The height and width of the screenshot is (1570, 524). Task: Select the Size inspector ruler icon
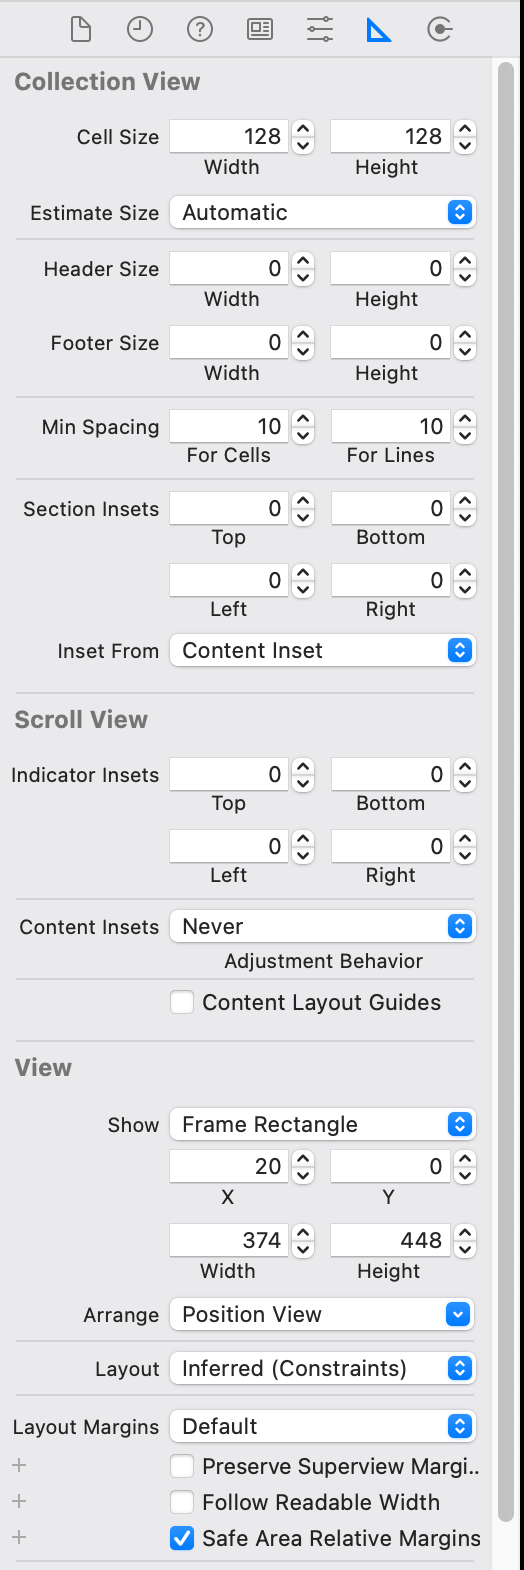pyautogui.click(x=379, y=30)
